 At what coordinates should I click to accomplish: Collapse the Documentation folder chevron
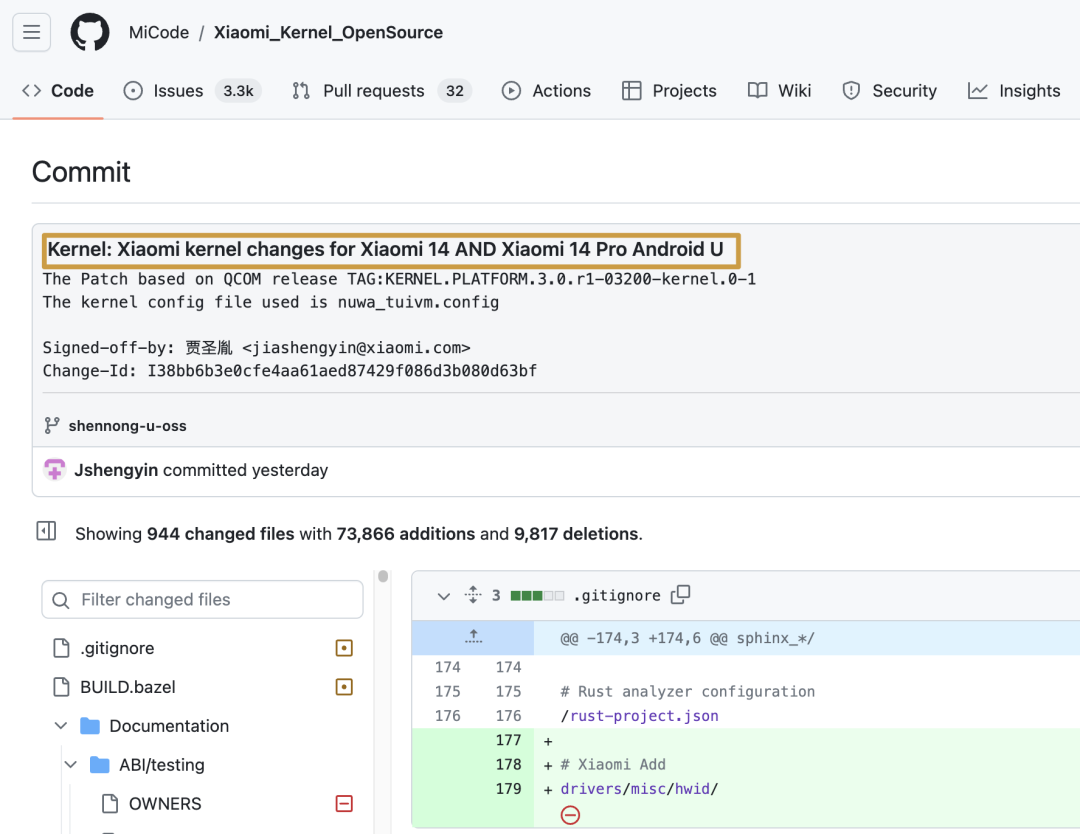[x=61, y=726]
